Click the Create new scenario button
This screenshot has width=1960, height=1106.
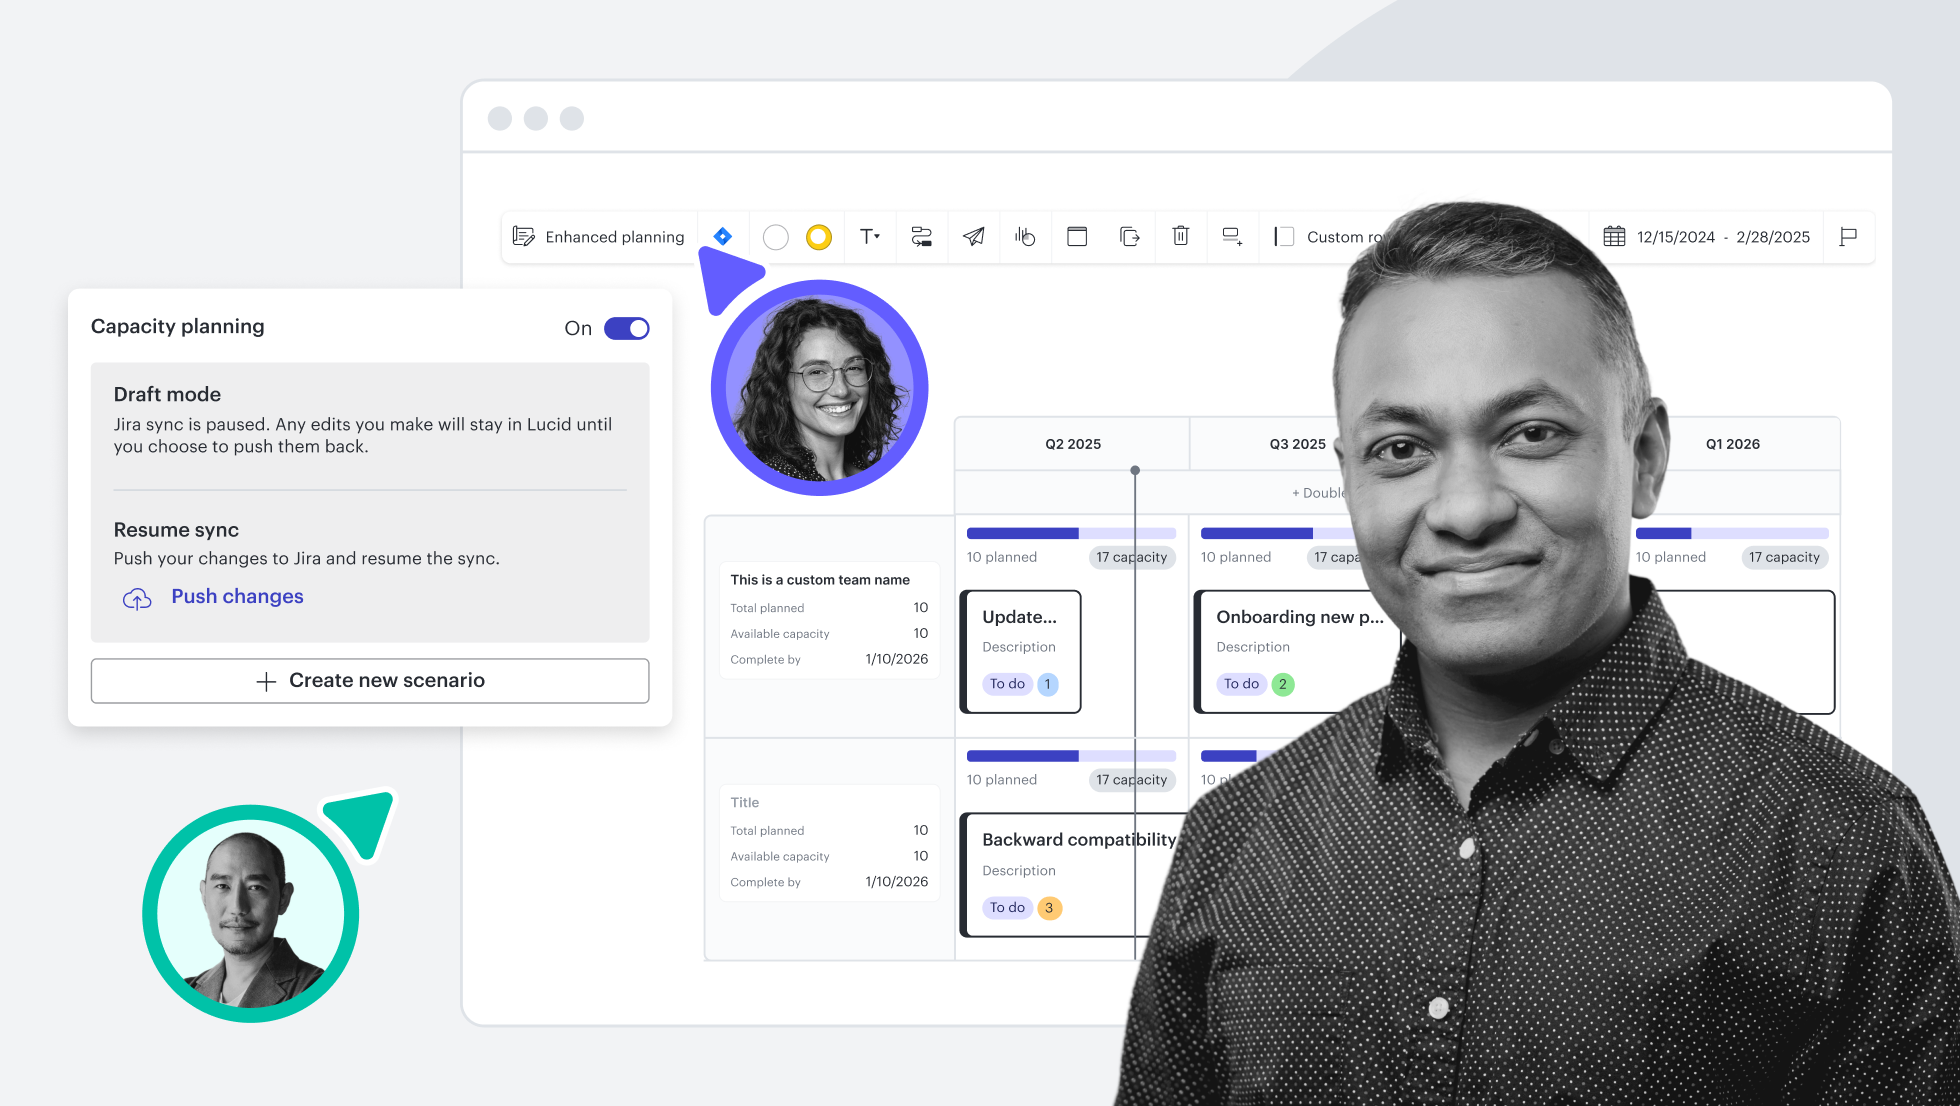370,681
